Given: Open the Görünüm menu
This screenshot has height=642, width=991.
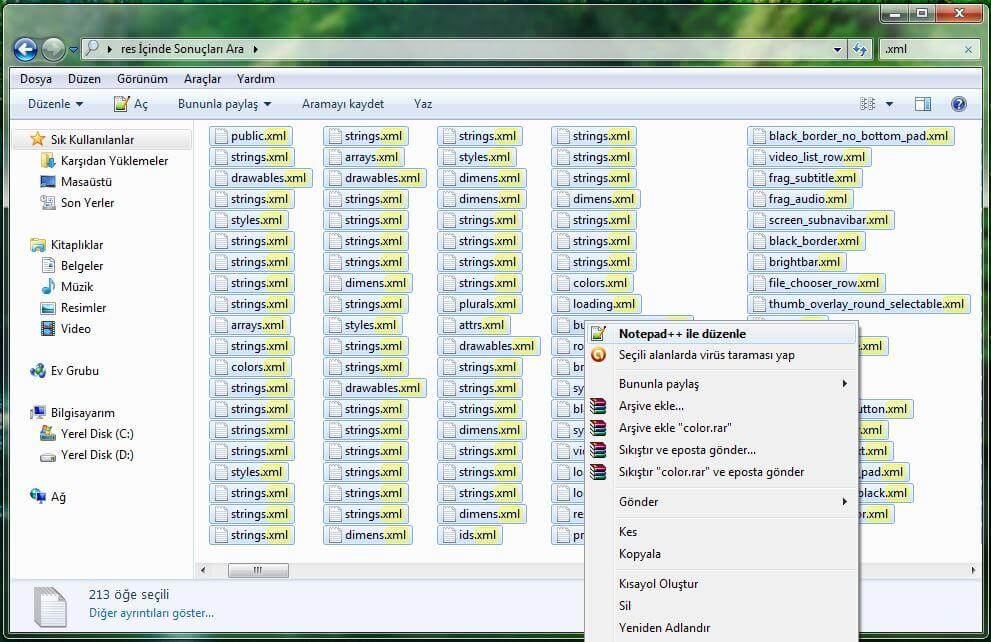Looking at the screenshot, I should (x=140, y=79).
